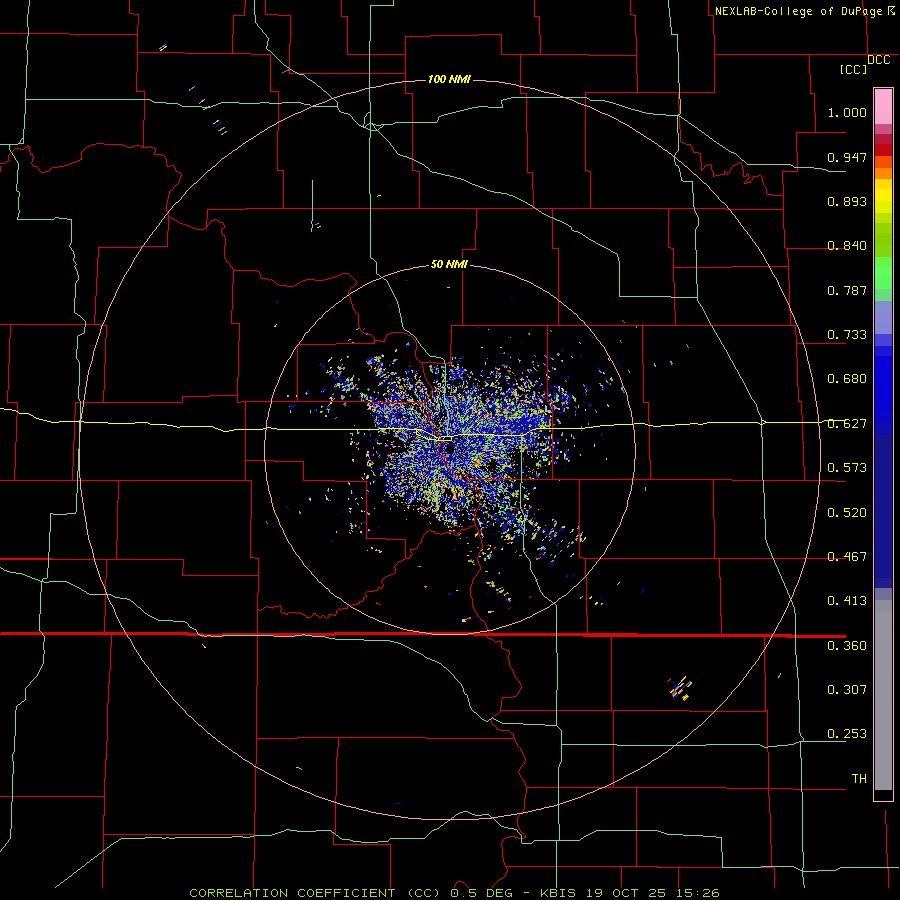Click the 15:26 timestamp in footer
Image resolution: width=900 pixels, height=900 pixels.
pyautogui.click(x=696, y=893)
